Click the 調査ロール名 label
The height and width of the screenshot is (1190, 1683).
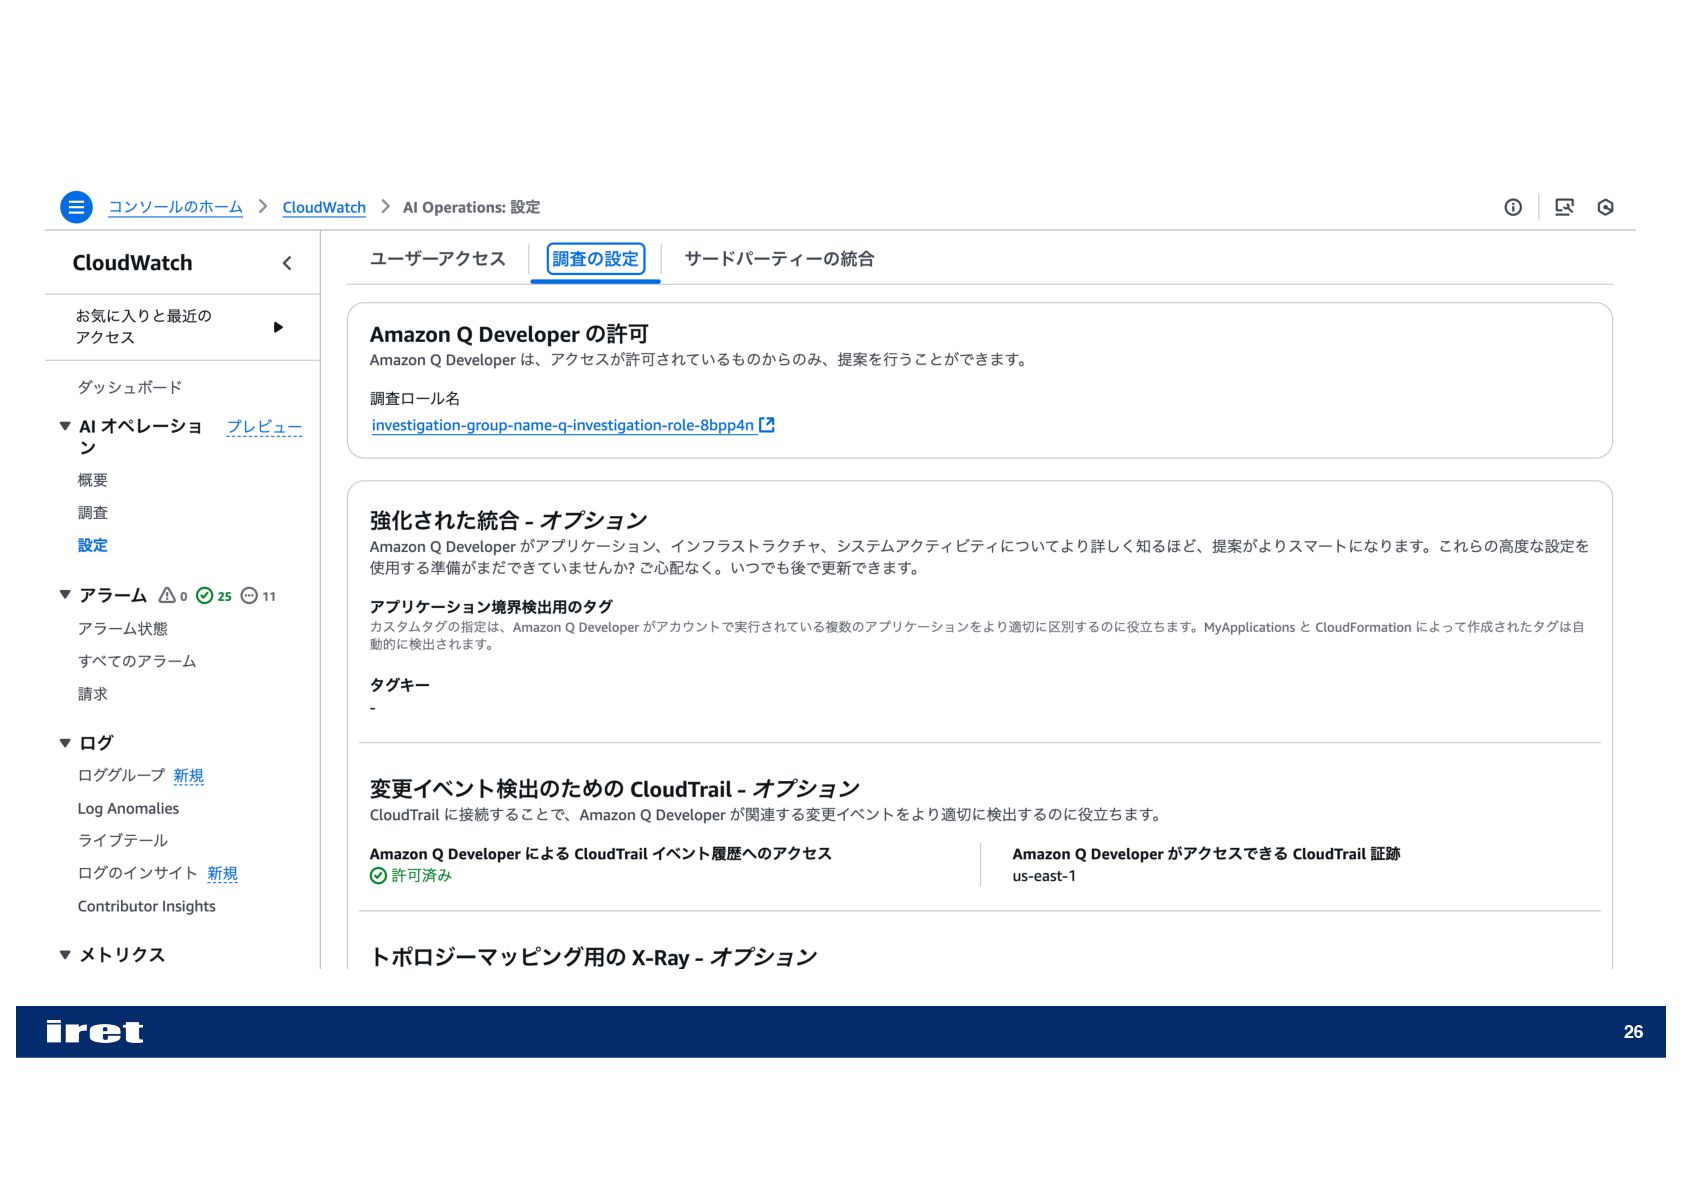point(415,399)
